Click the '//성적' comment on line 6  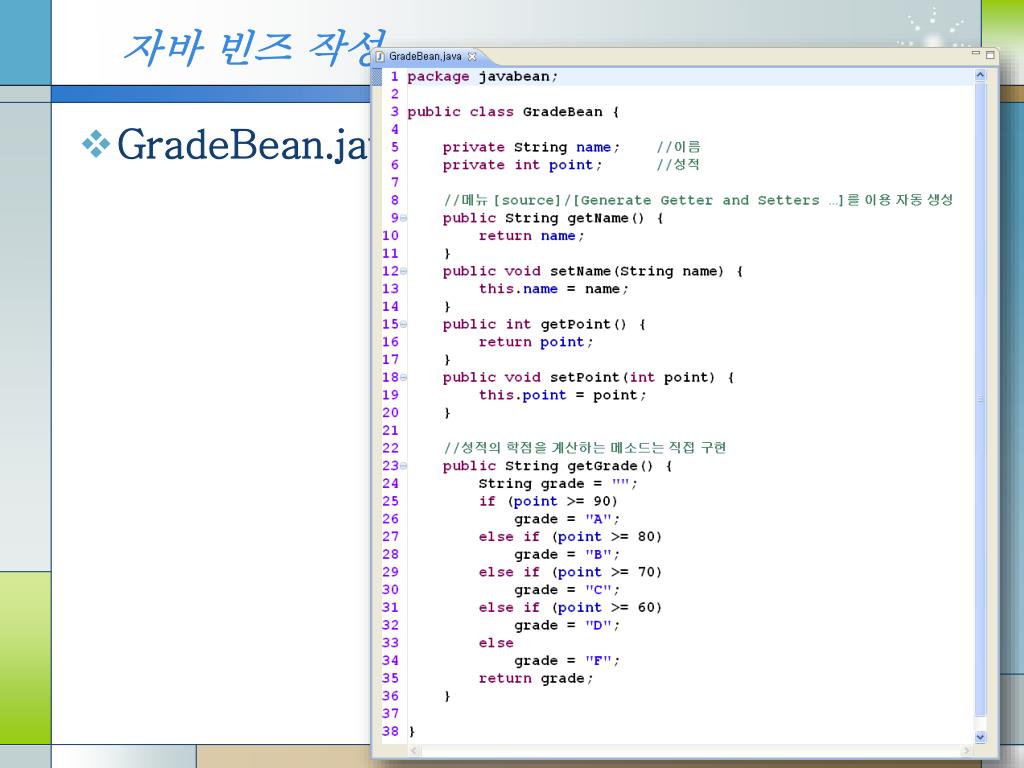pos(679,165)
